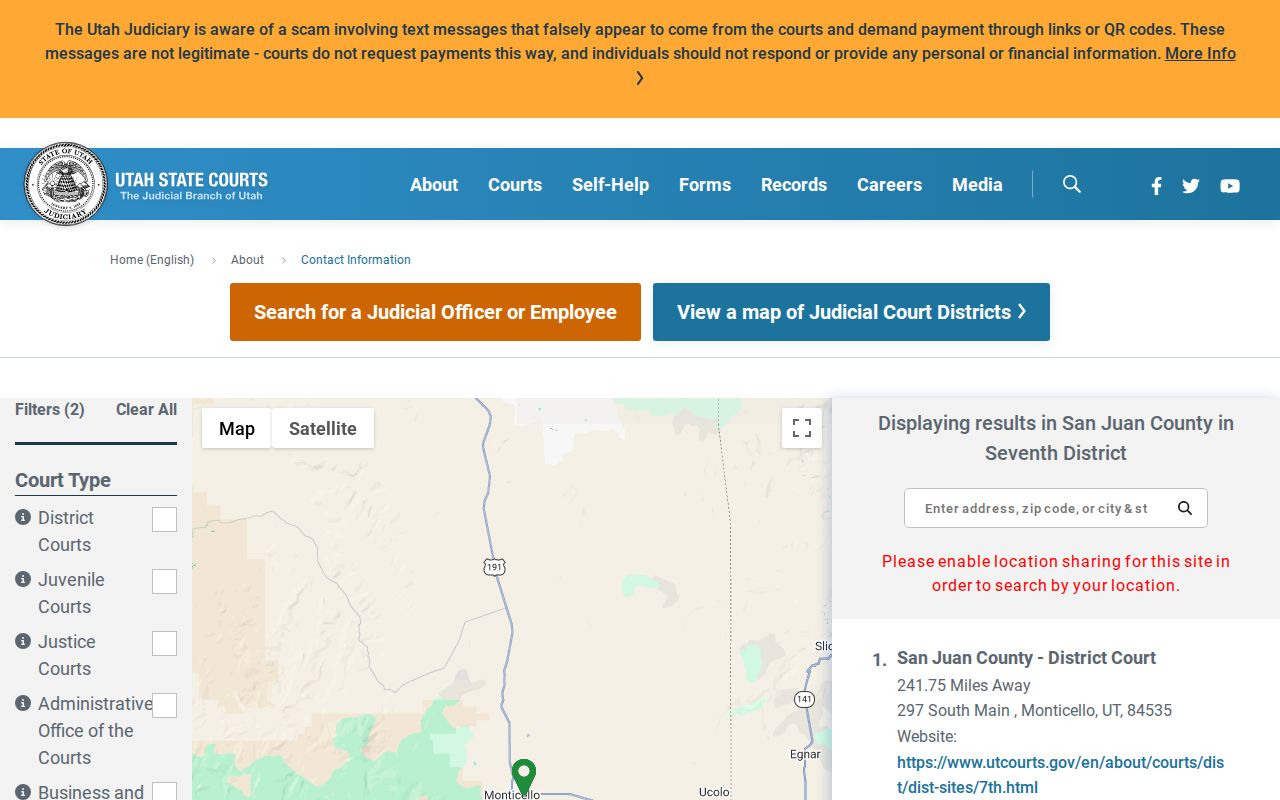The image size is (1280, 800).
Task: Go to Home (English) breadcrumb
Action: point(152,259)
